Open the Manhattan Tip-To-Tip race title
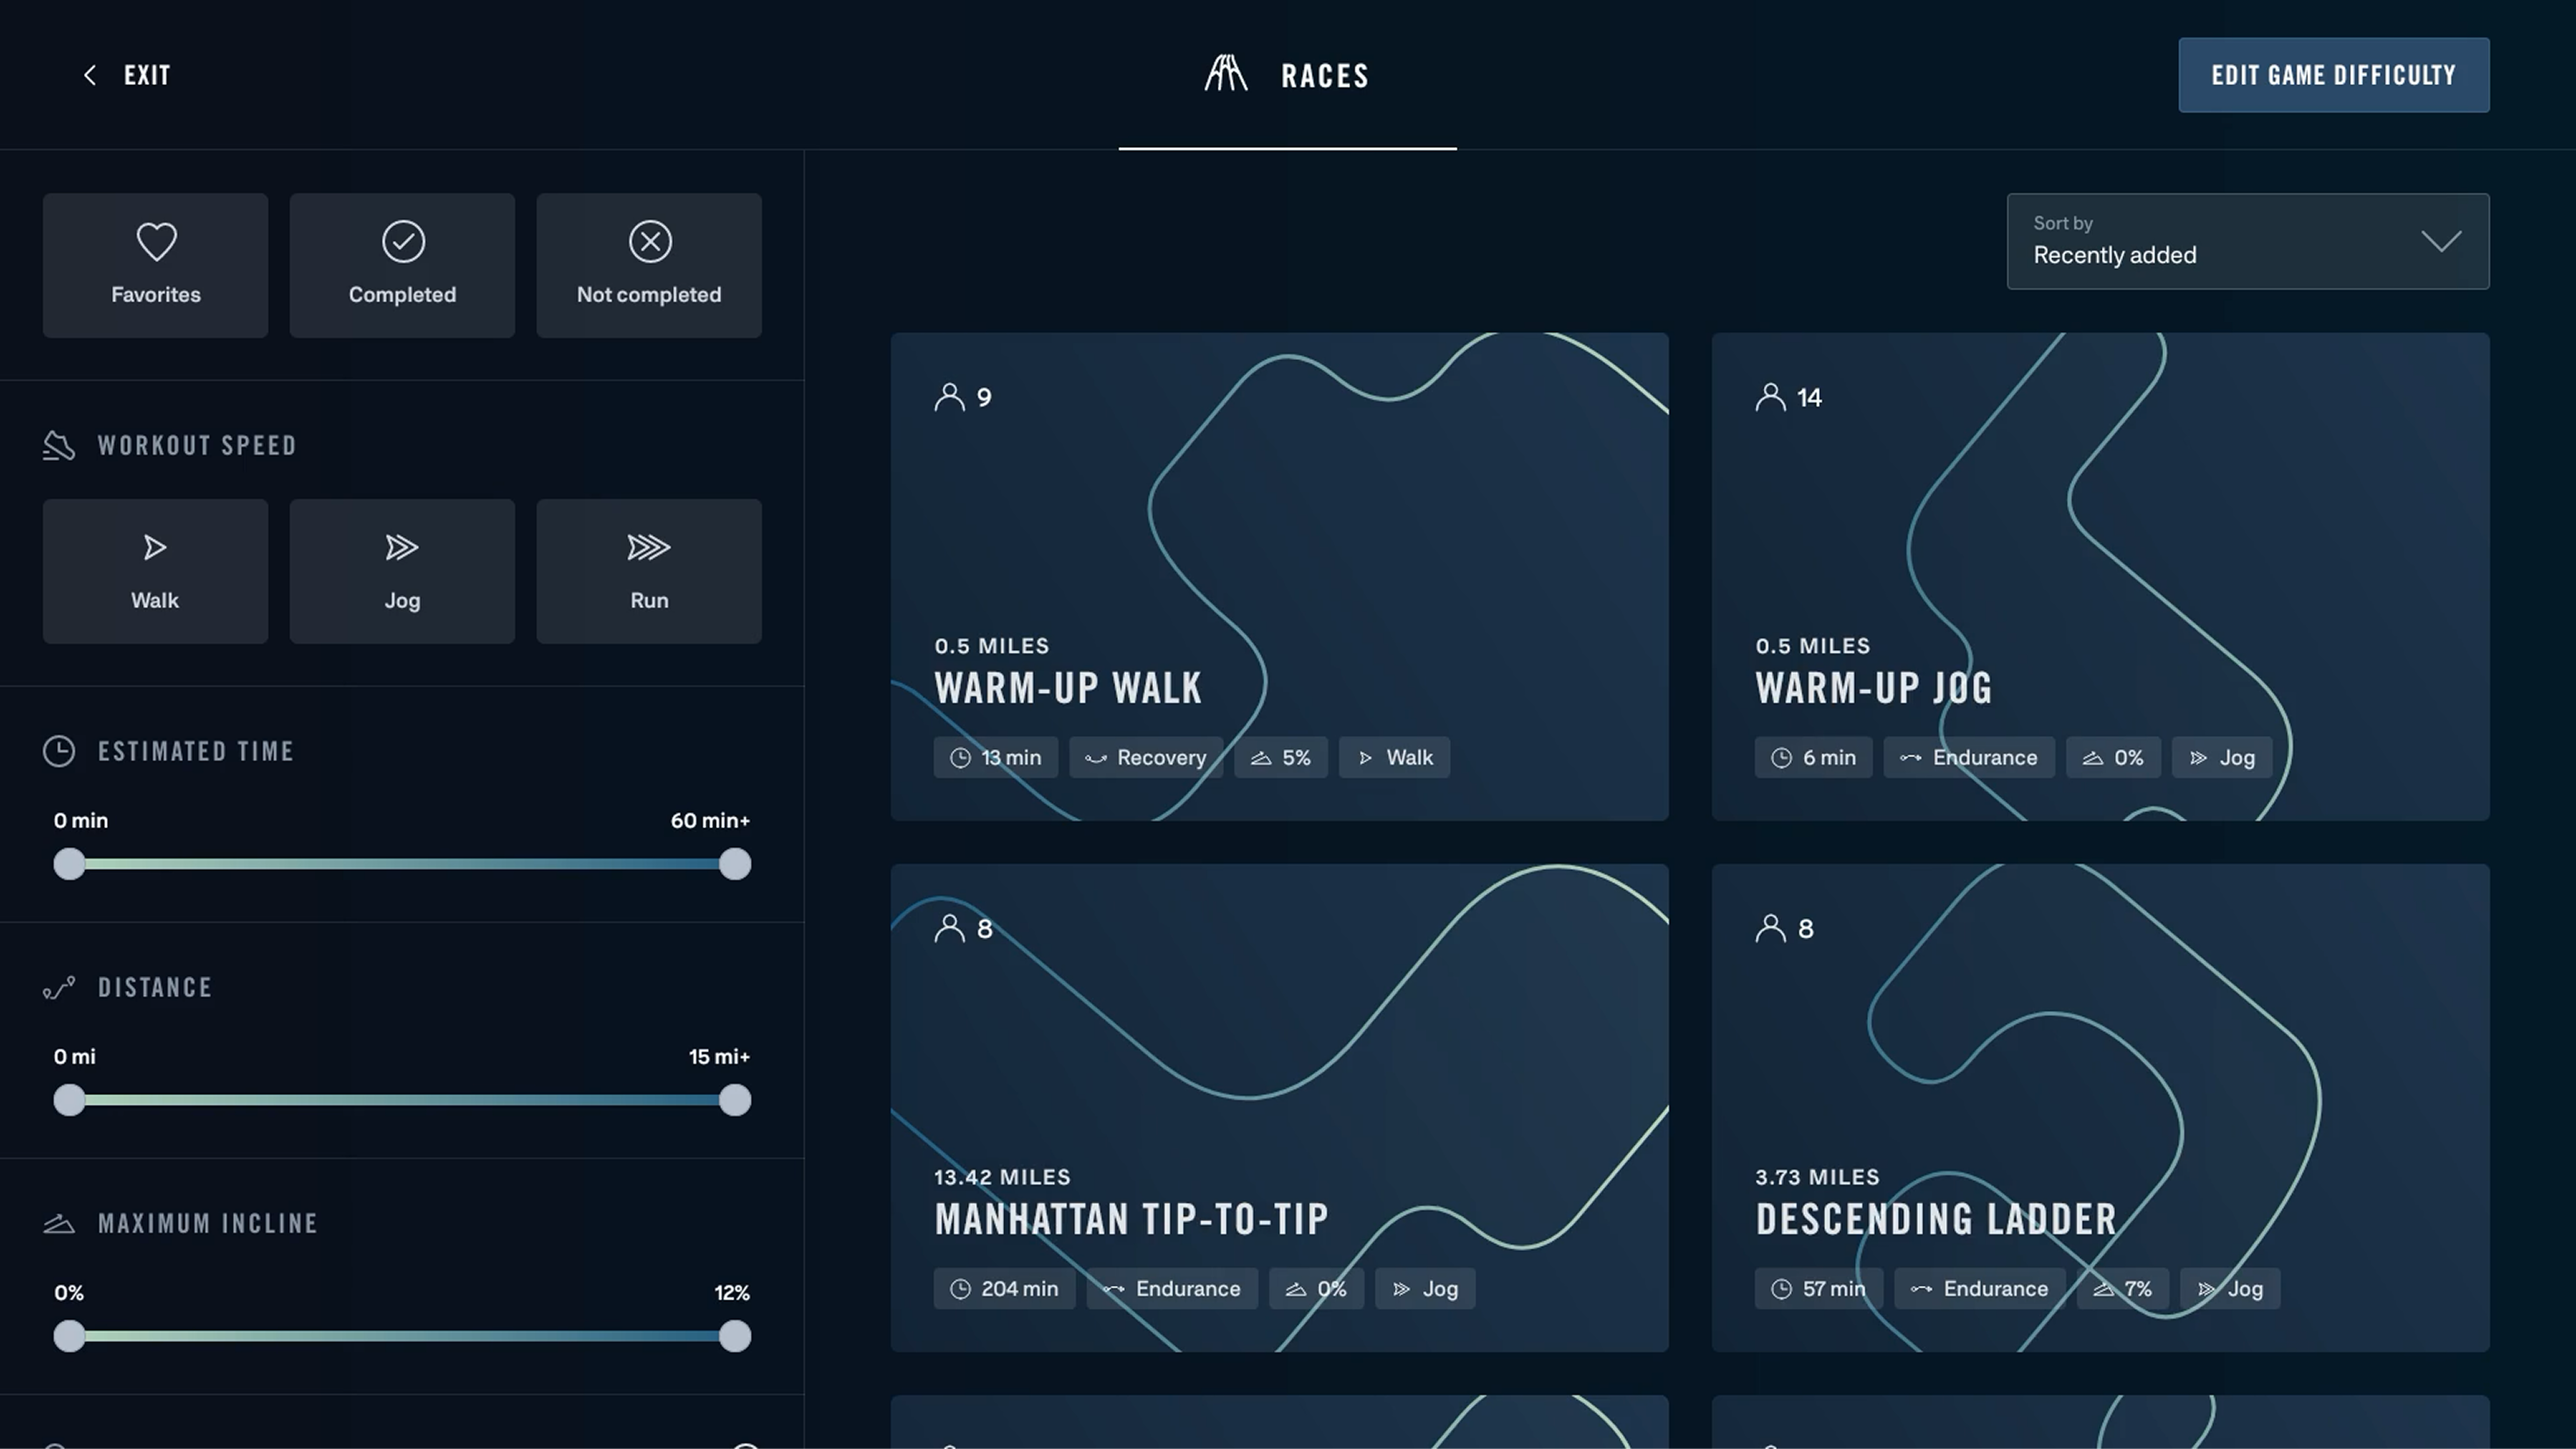 click(x=1131, y=1219)
